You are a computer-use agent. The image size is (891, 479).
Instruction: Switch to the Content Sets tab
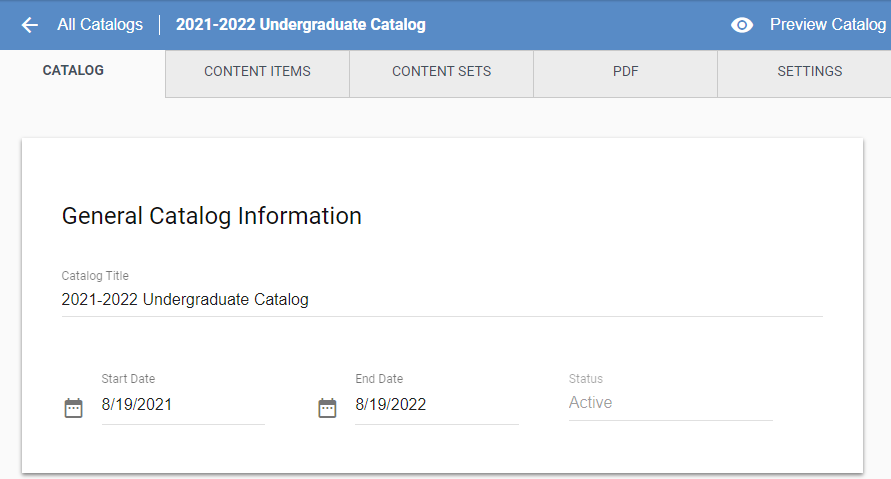[x=442, y=73]
